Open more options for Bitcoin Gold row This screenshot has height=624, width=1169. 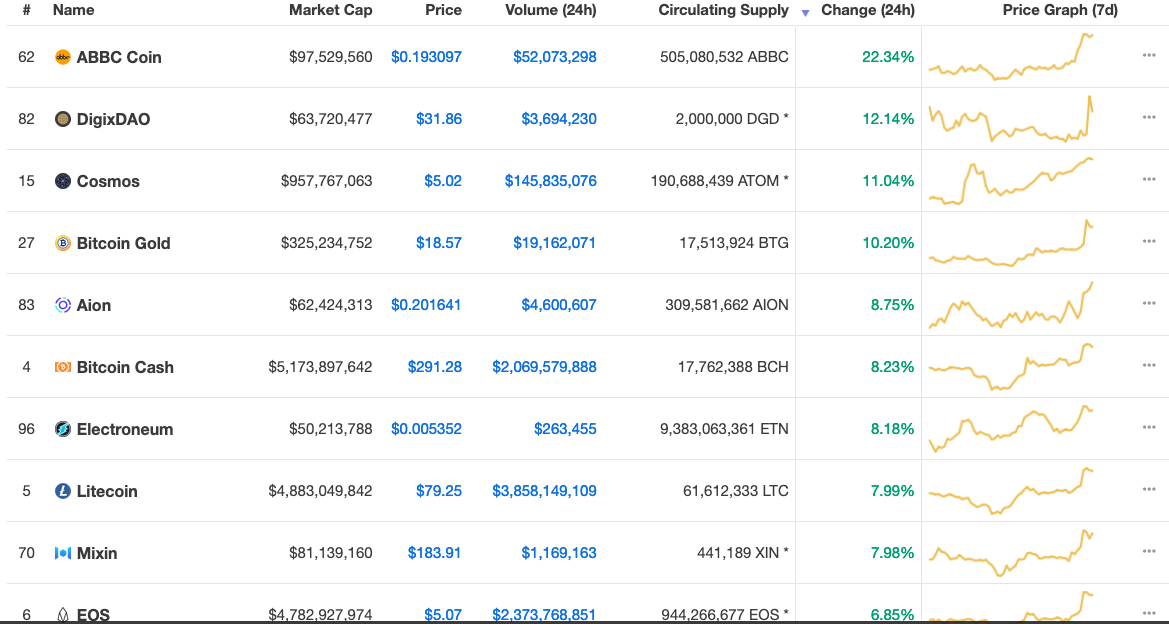coord(1149,241)
